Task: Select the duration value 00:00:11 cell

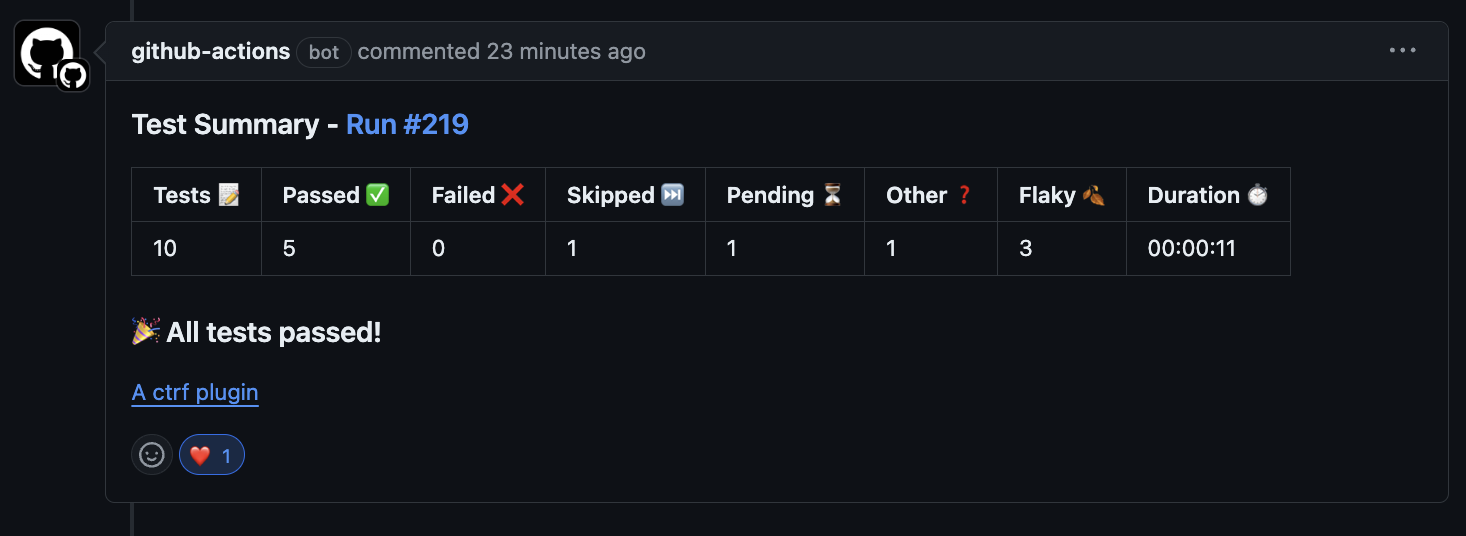Action: pyautogui.click(x=1208, y=248)
